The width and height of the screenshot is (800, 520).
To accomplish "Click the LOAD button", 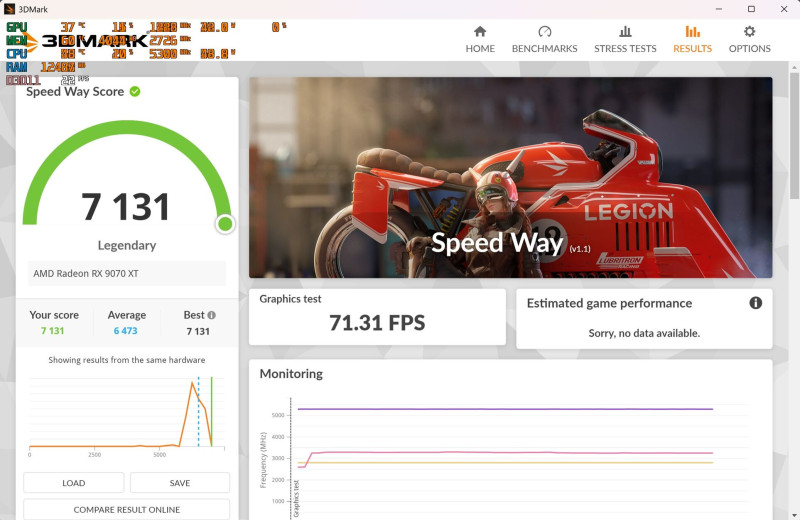I will 73,483.
